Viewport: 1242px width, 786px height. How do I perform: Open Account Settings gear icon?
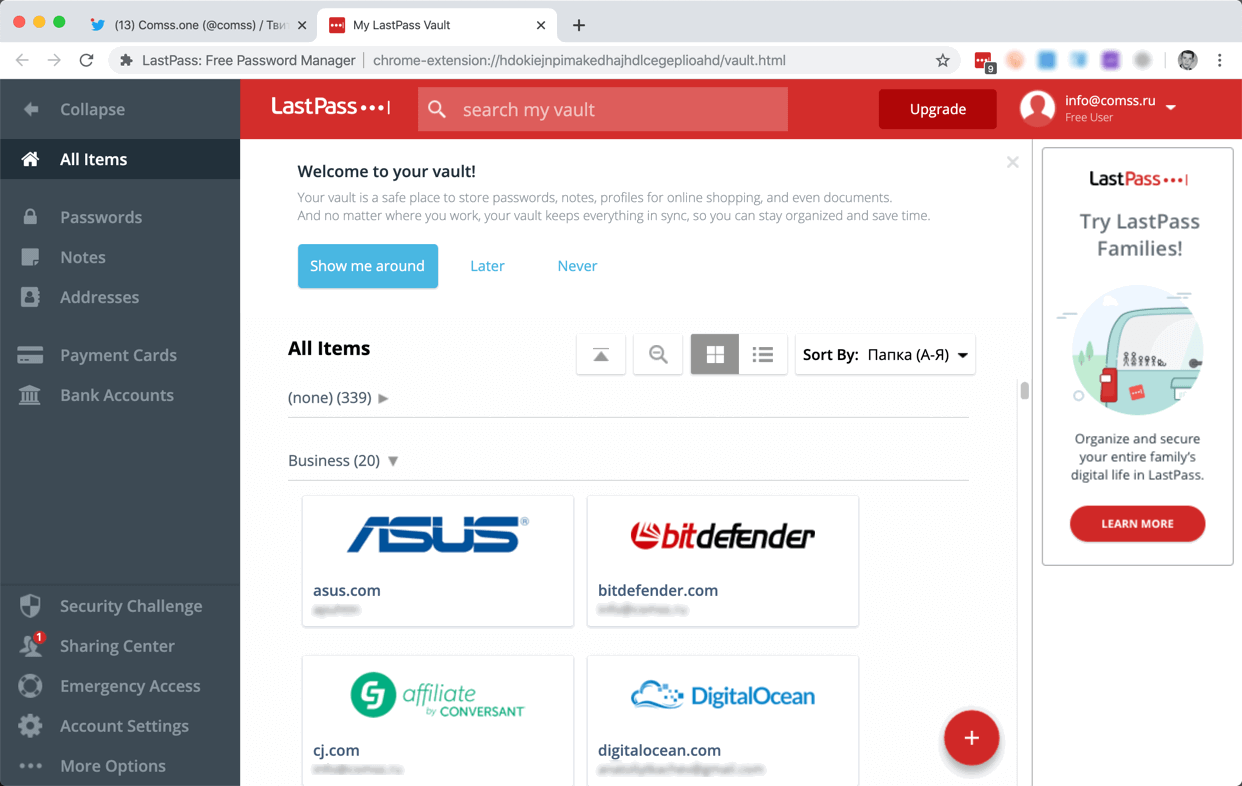pyautogui.click(x=30, y=726)
